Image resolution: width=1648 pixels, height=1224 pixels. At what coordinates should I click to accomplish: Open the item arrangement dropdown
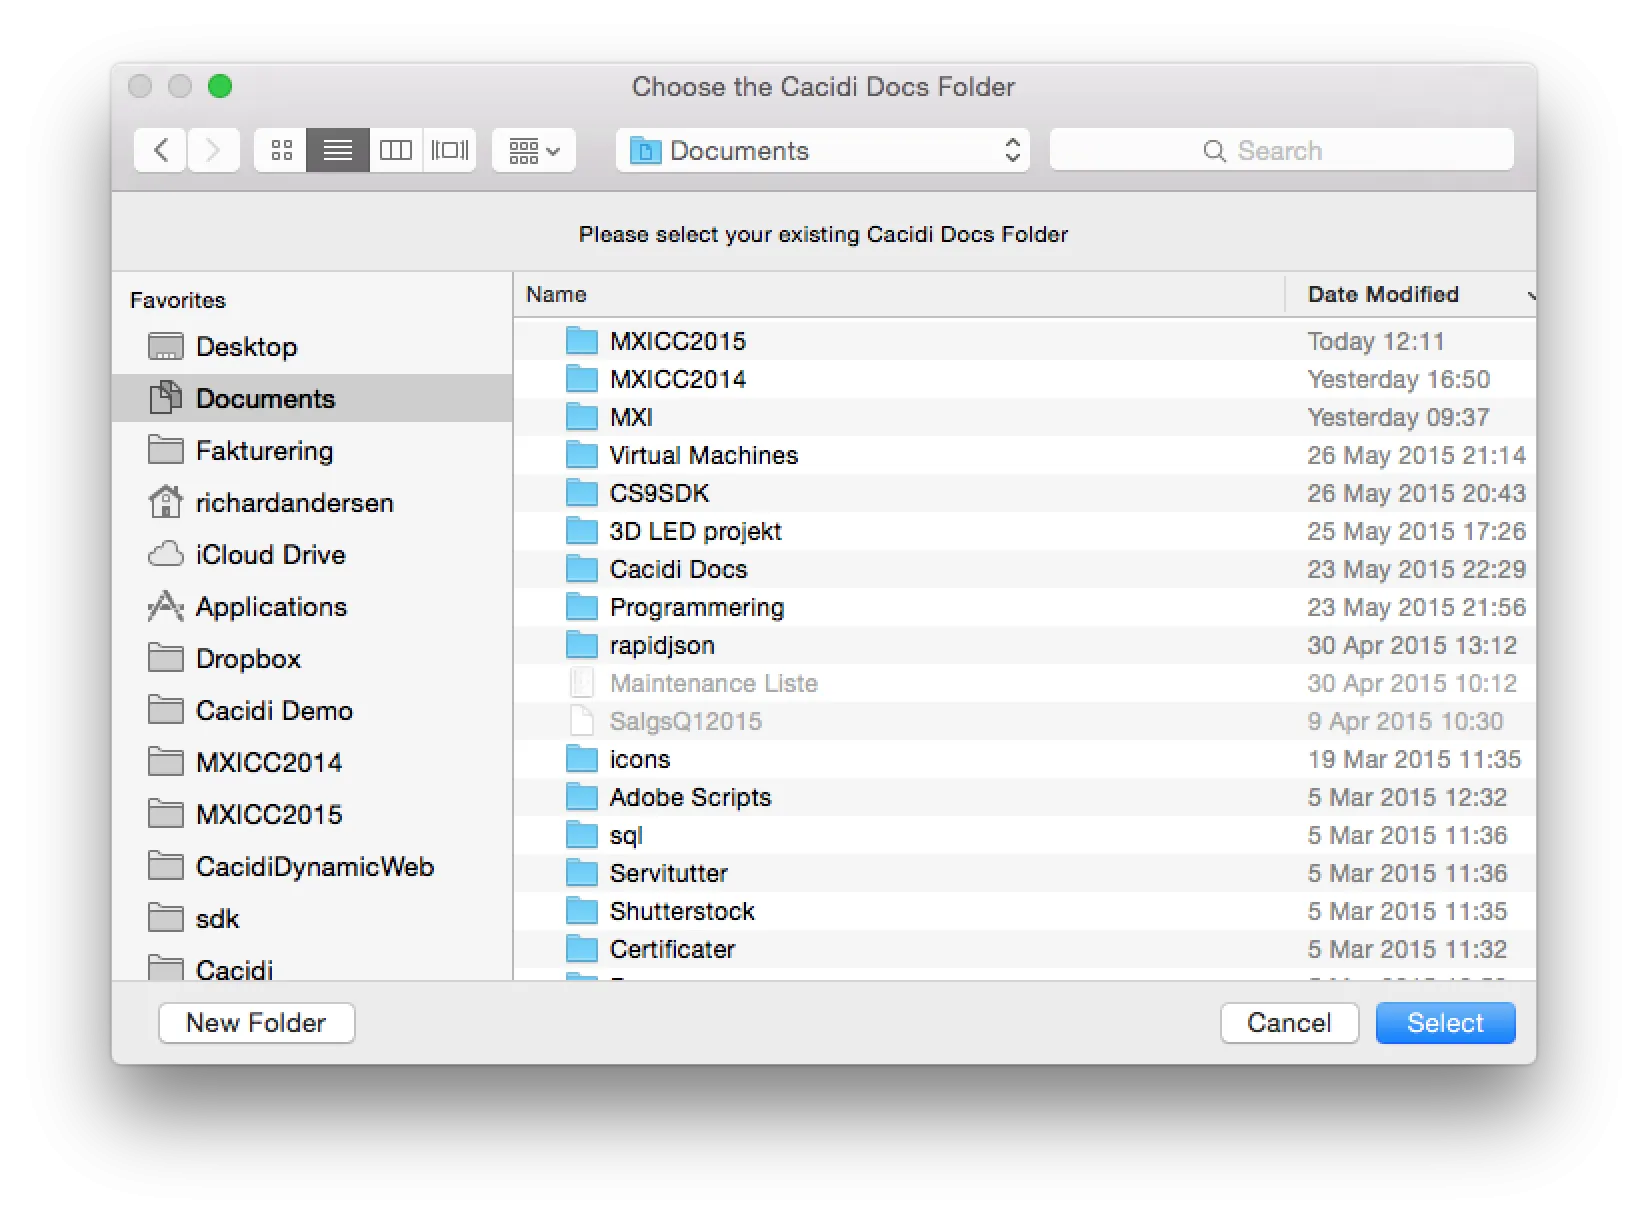click(534, 151)
